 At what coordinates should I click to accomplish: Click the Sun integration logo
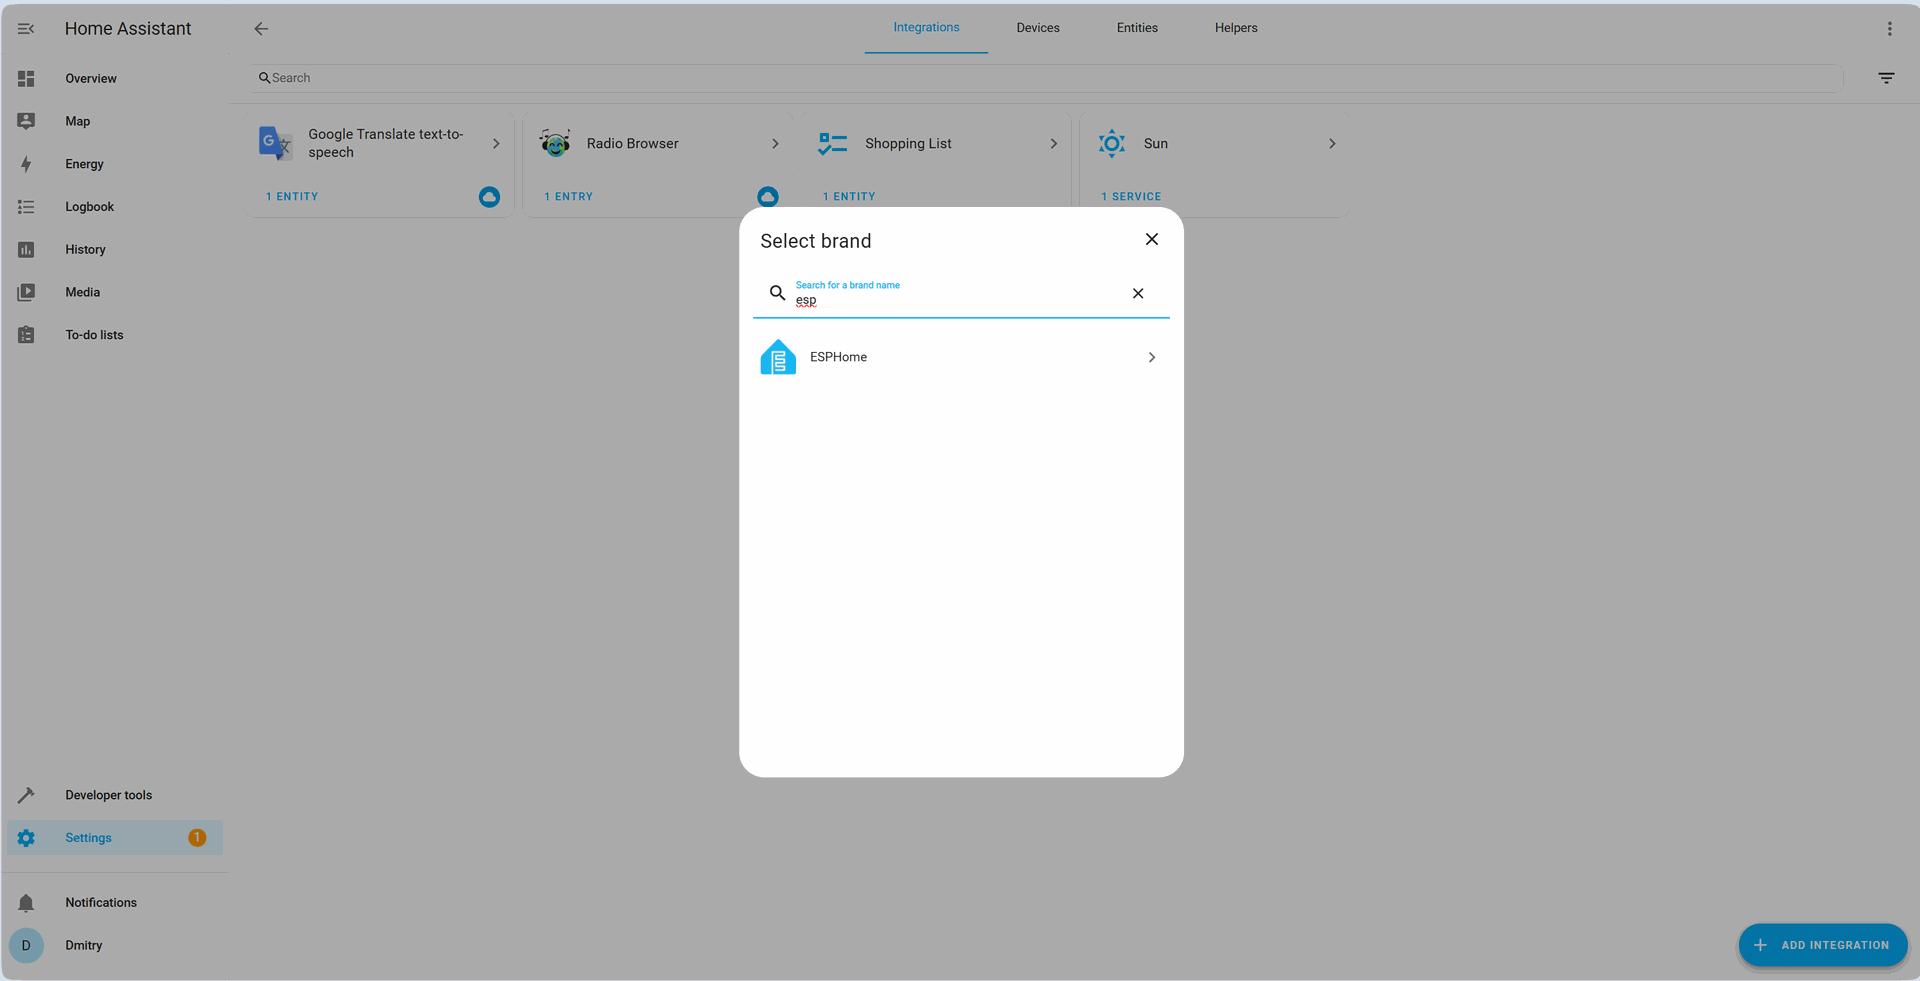1112,143
